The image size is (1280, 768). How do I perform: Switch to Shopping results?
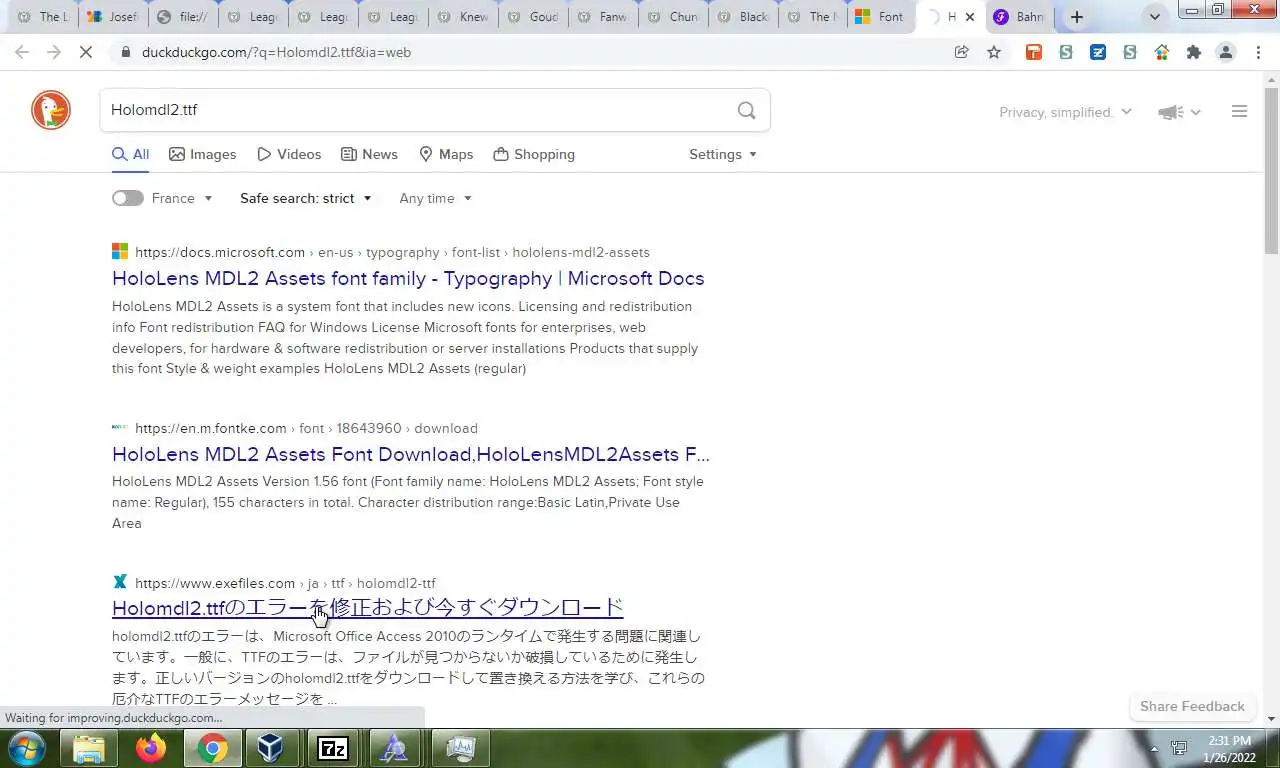(534, 154)
